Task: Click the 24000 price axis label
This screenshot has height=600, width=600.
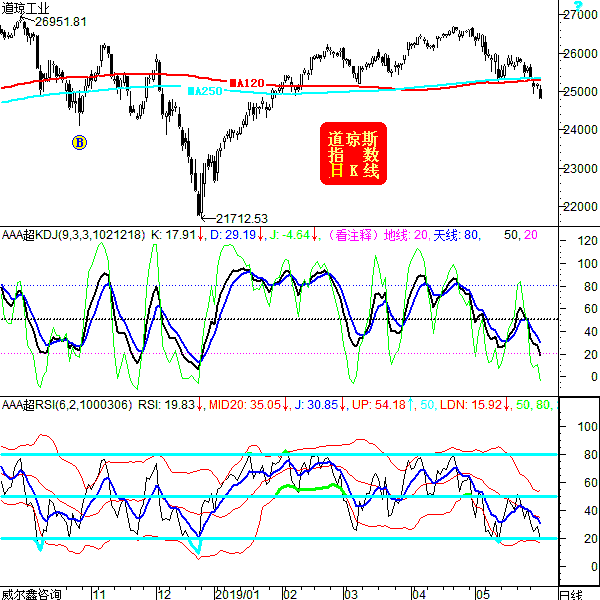Action: coord(581,130)
